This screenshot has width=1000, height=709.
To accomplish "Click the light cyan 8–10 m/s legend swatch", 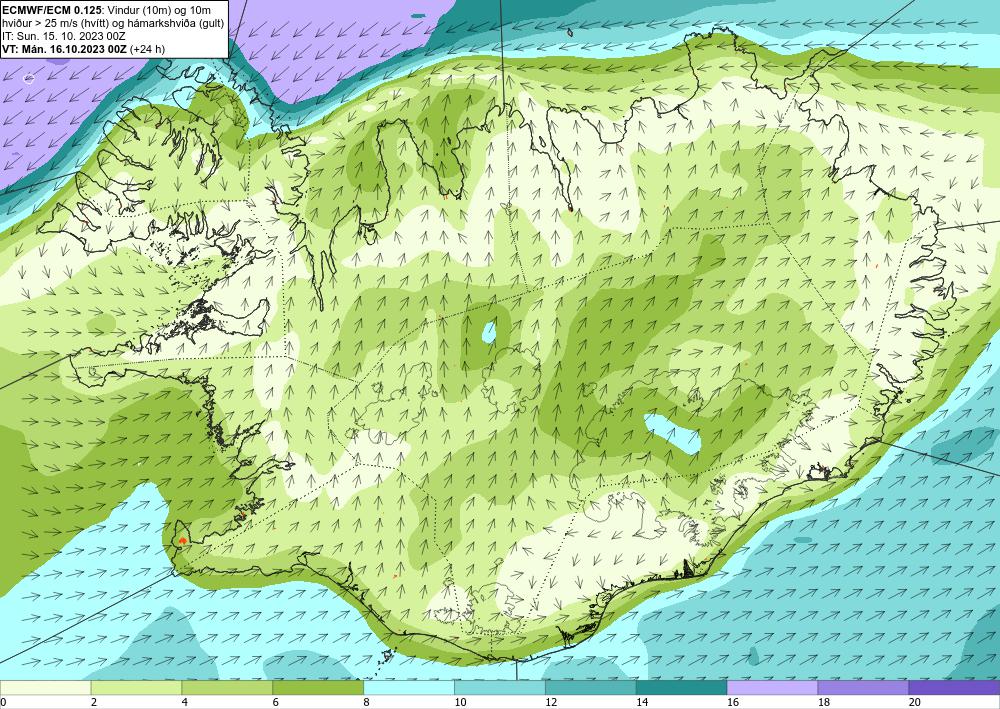I will [409, 688].
